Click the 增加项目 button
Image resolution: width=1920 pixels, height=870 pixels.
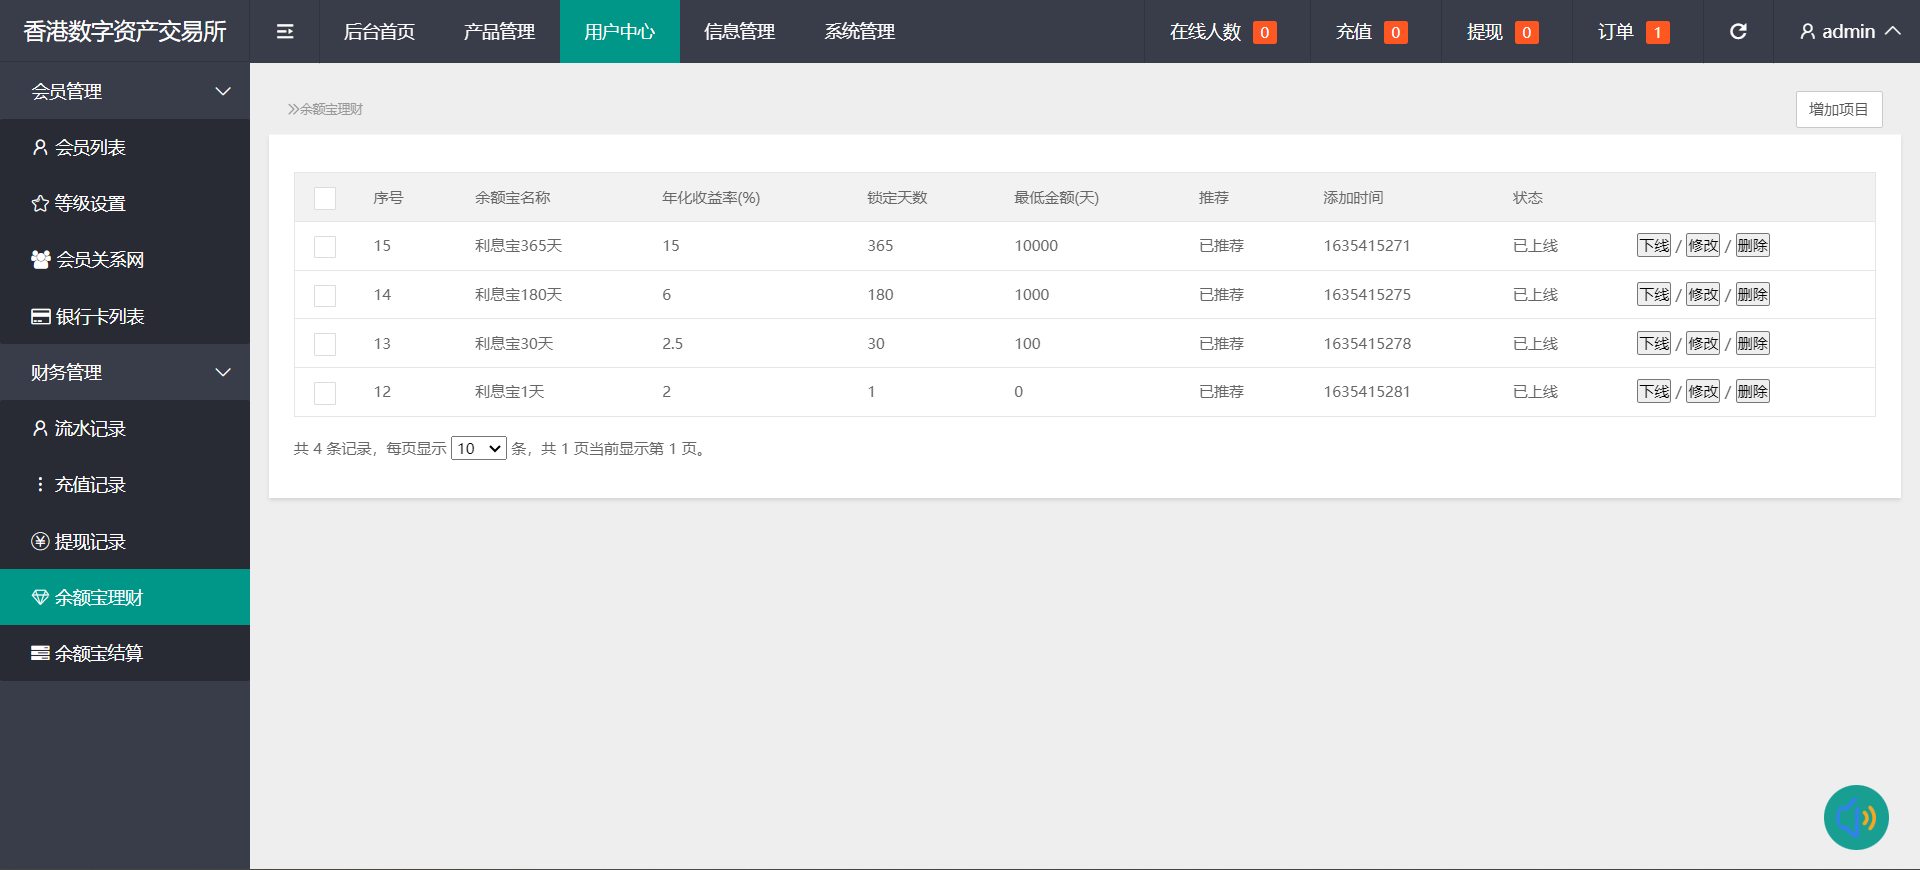[x=1838, y=109]
